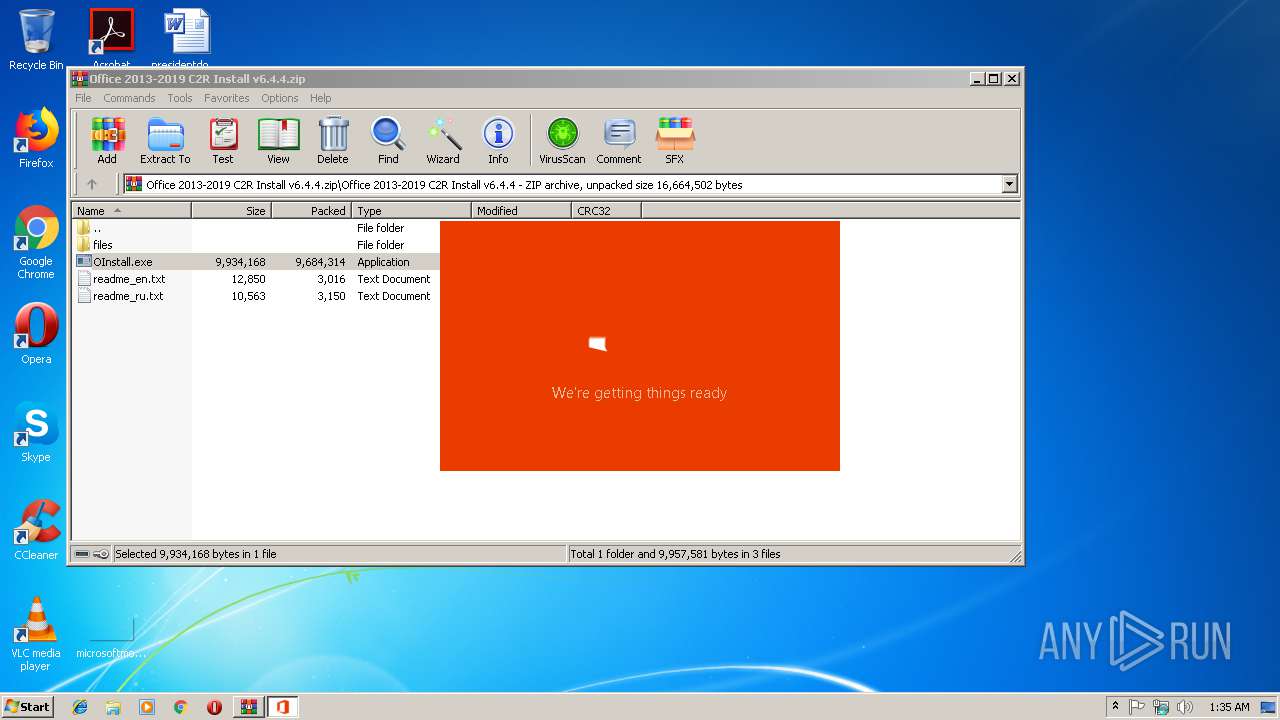This screenshot has height=720, width=1280.
Task: Sort by Size column header
Action: (x=231, y=211)
